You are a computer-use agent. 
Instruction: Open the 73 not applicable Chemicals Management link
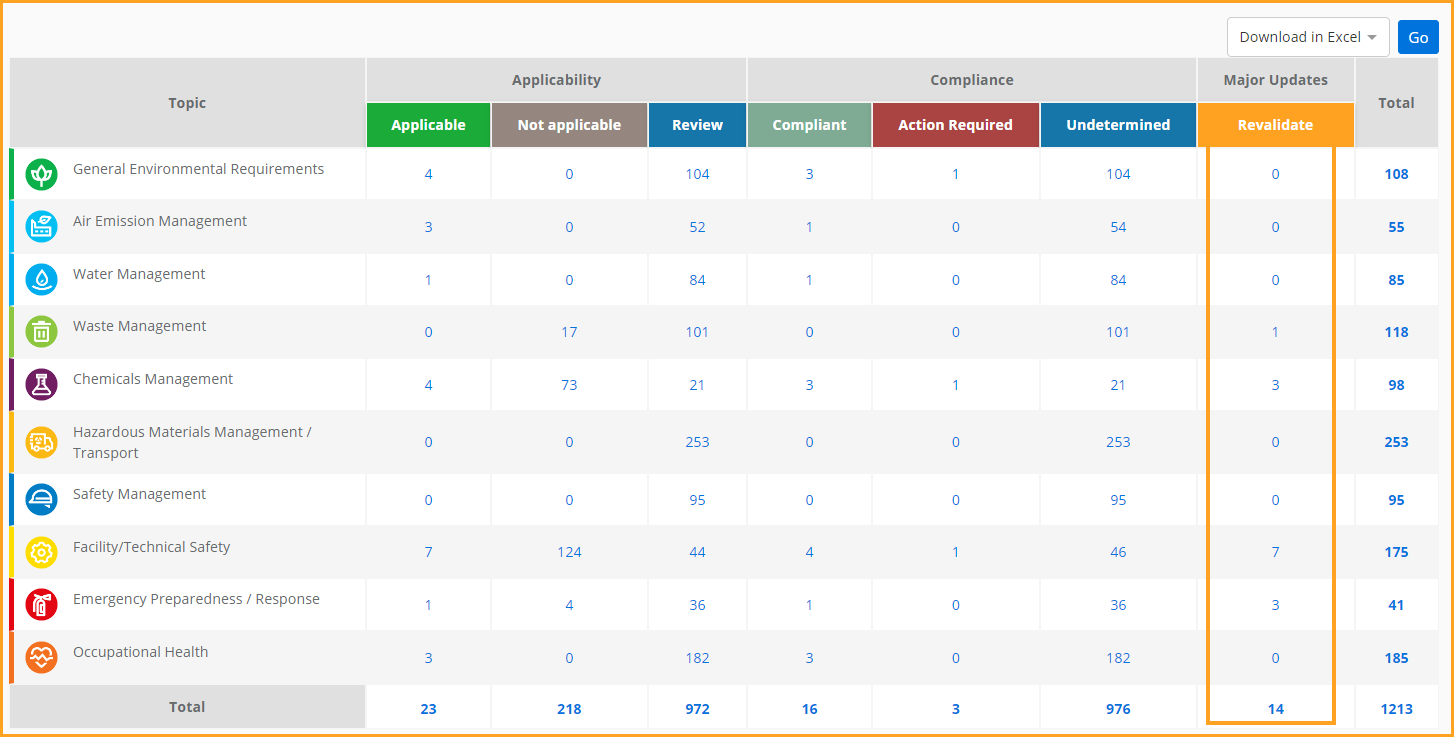569,385
